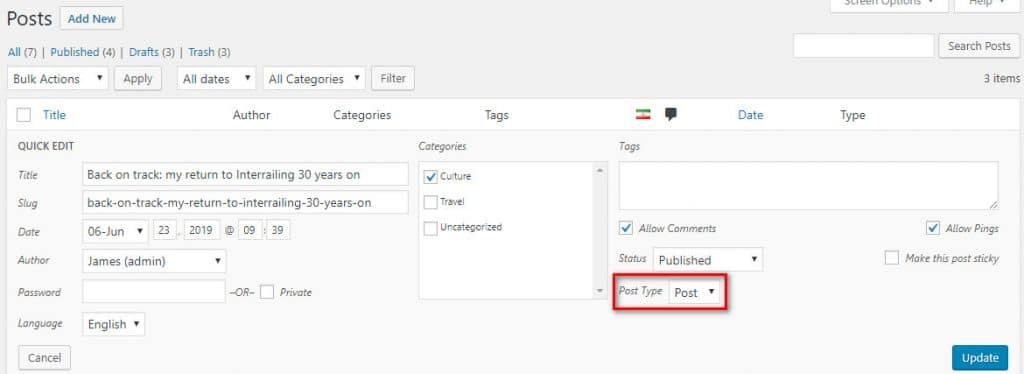Image resolution: width=1024 pixels, height=374 pixels.
Task: Click the Tags column header
Action: pyautogui.click(x=497, y=115)
